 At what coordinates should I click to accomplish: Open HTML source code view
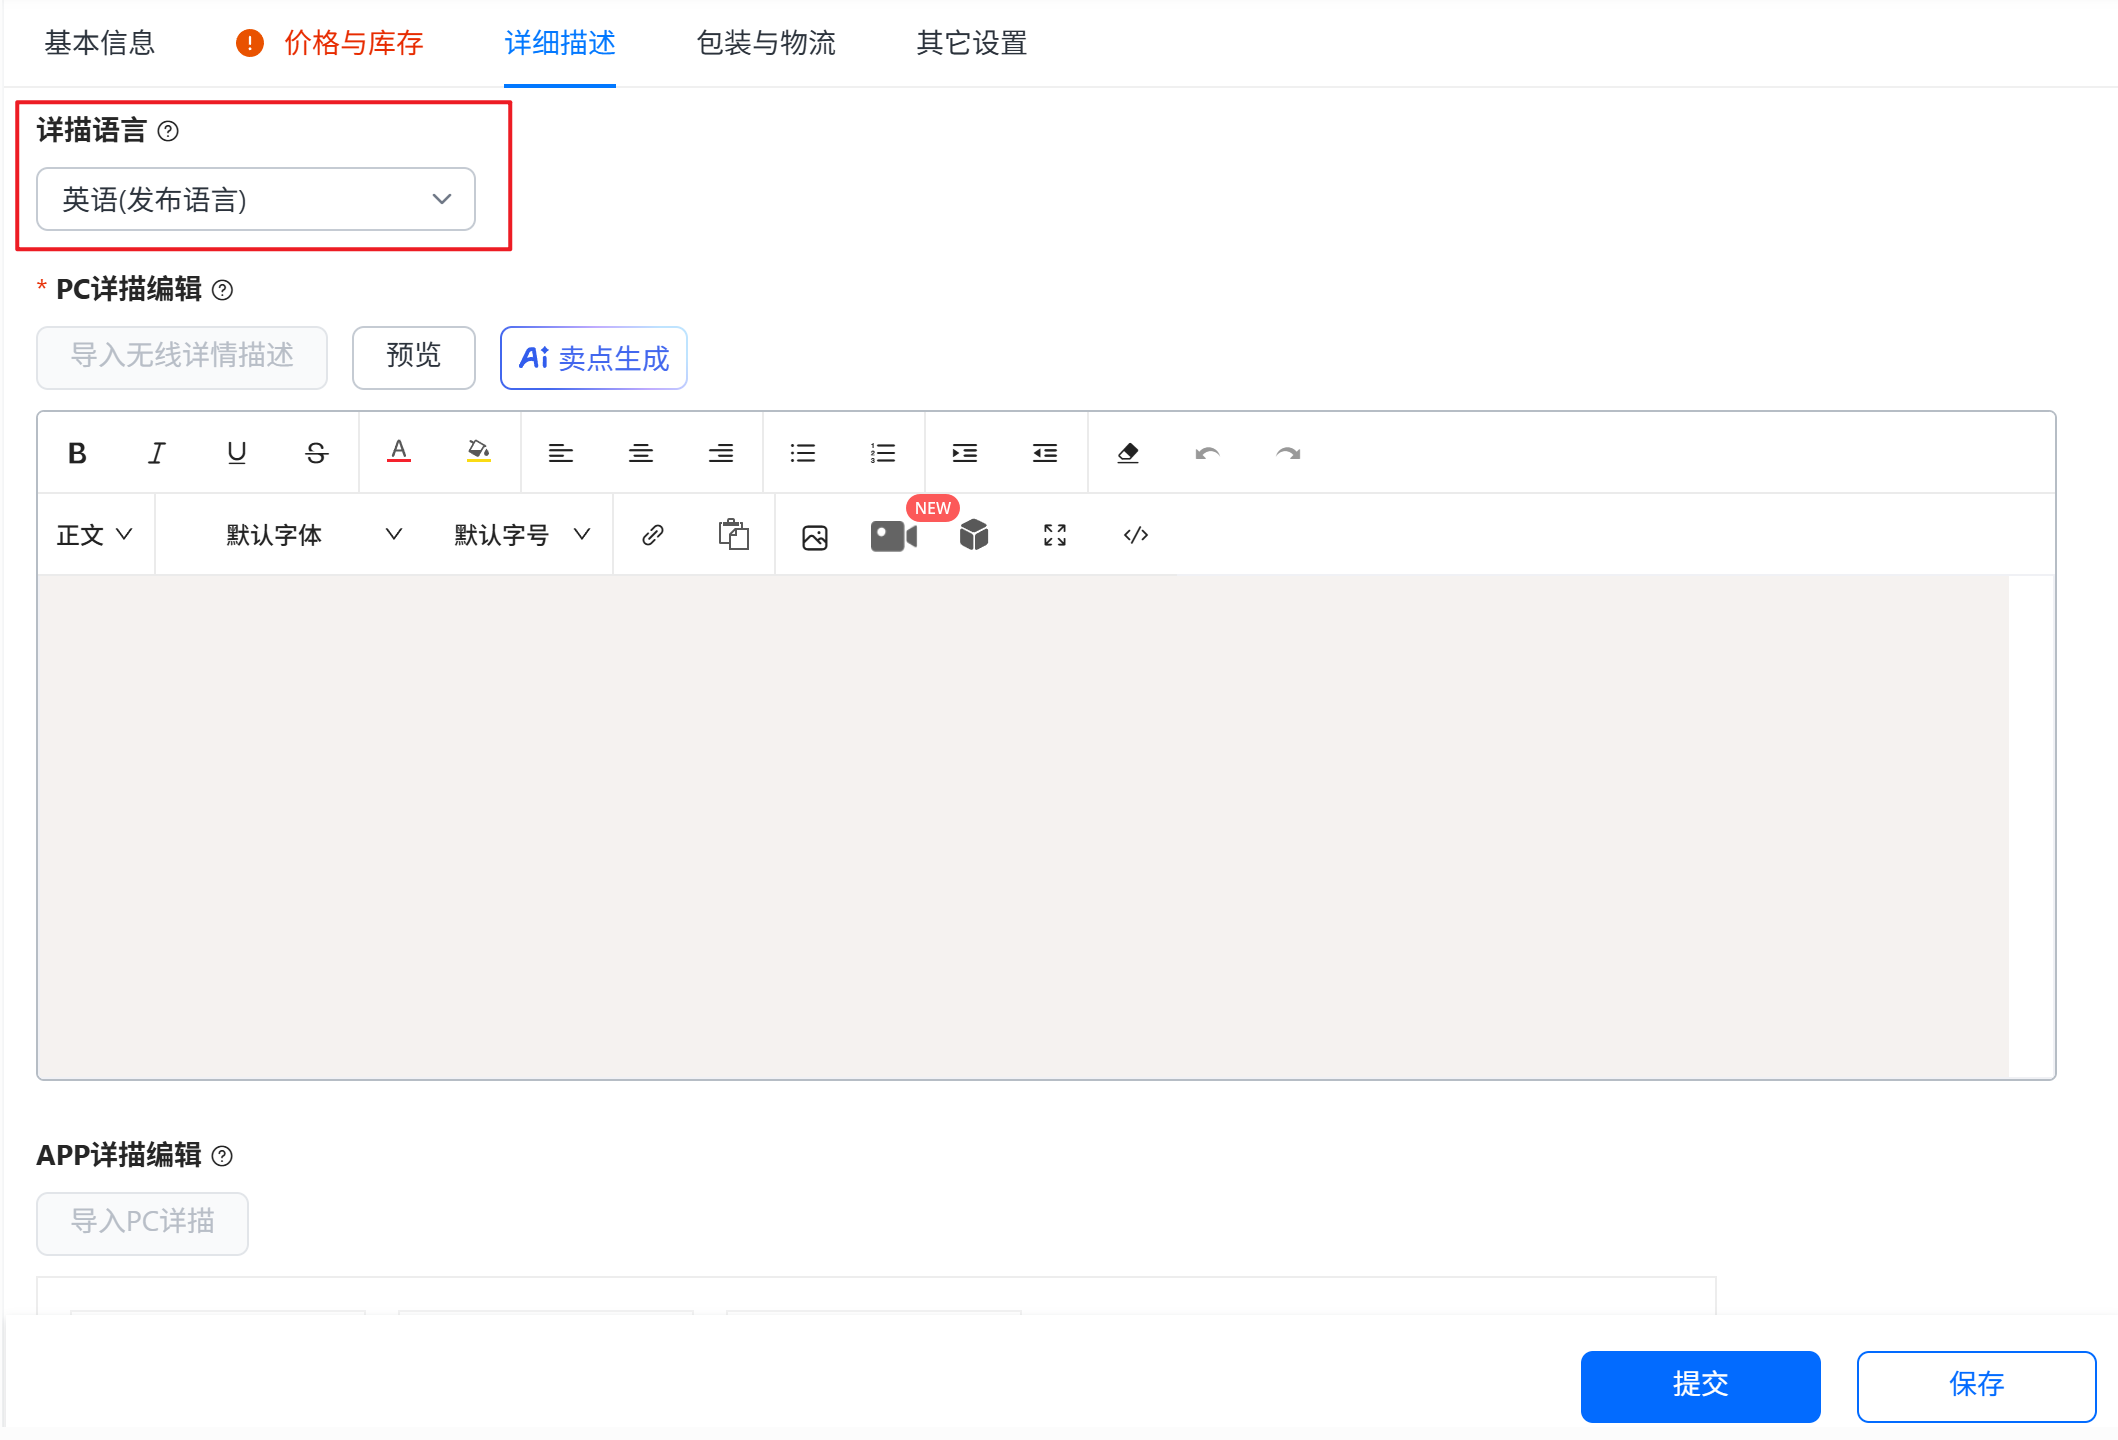pos(1135,535)
